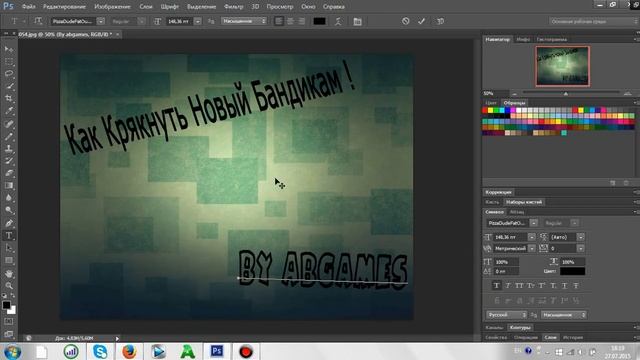Toggle Faux Bold in Character panel
640x360 pixels.
coord(497,286)
